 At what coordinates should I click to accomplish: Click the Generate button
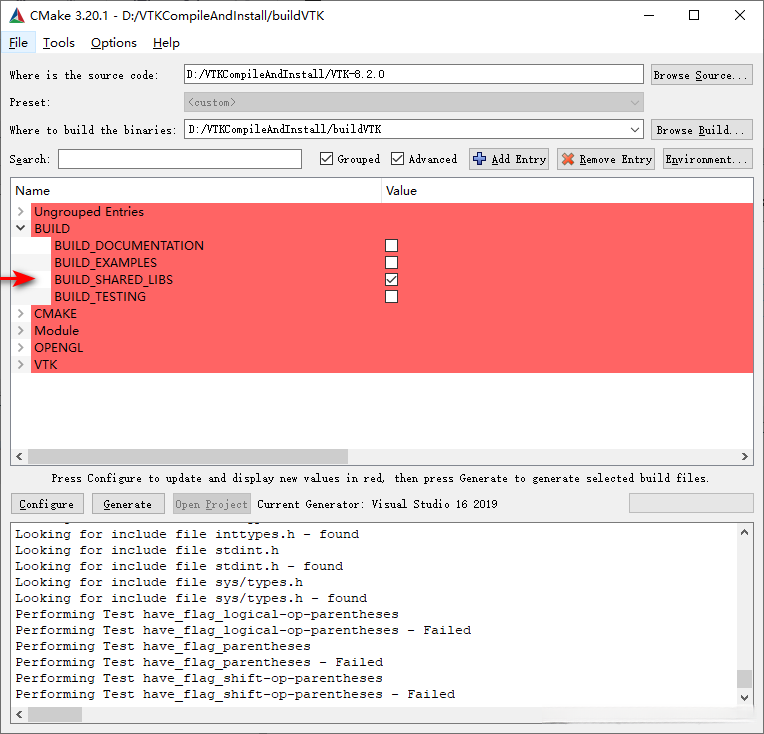pos(128,504)
